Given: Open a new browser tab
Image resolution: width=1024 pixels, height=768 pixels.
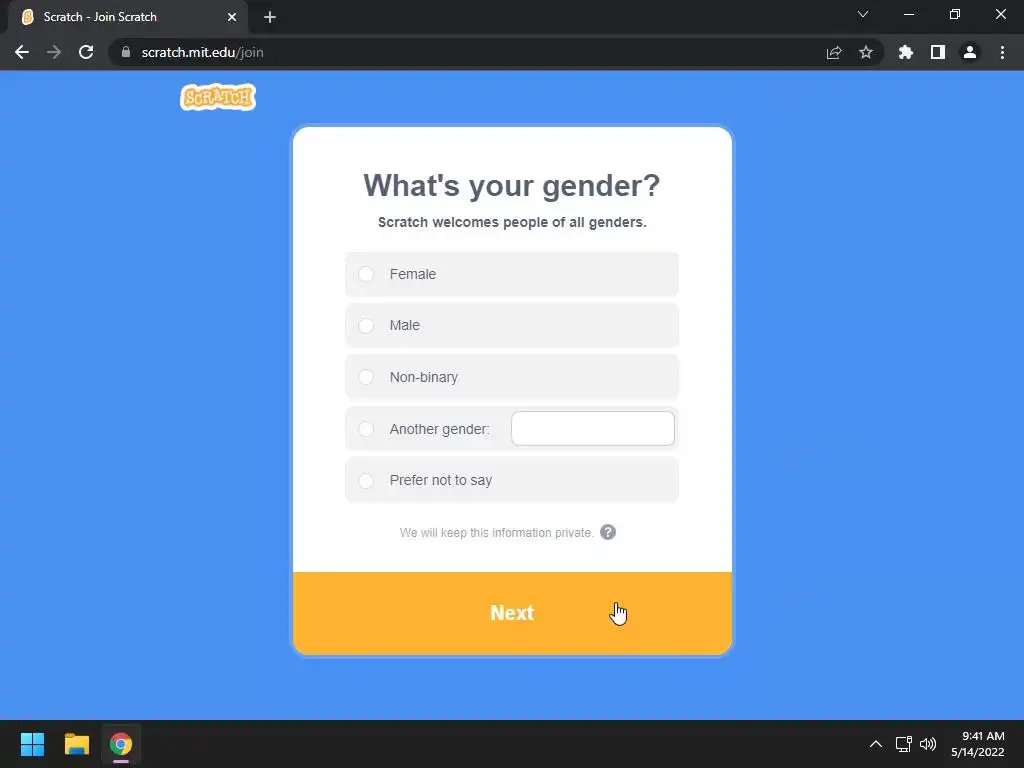Looking at the screenshot, I should click(270, 17).
